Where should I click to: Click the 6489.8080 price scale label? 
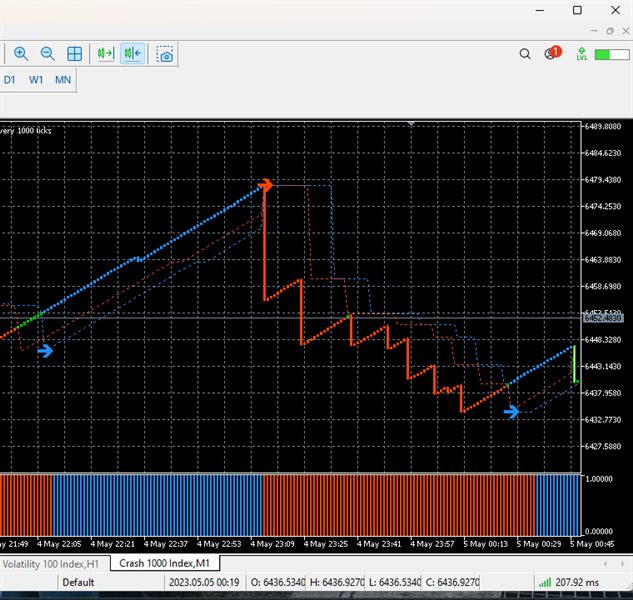(603, 126)
